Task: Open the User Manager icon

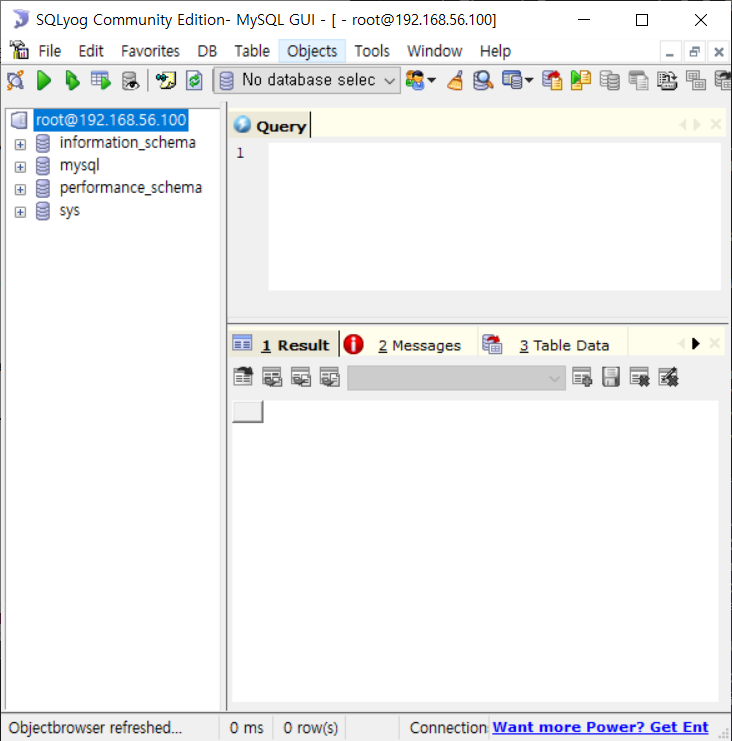Action: pyautogui.click(x=415, y=80)
